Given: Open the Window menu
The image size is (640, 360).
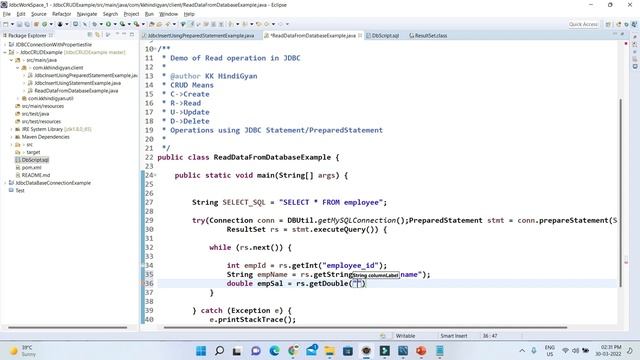Looking at the screenshot, I should click(169, 14).
